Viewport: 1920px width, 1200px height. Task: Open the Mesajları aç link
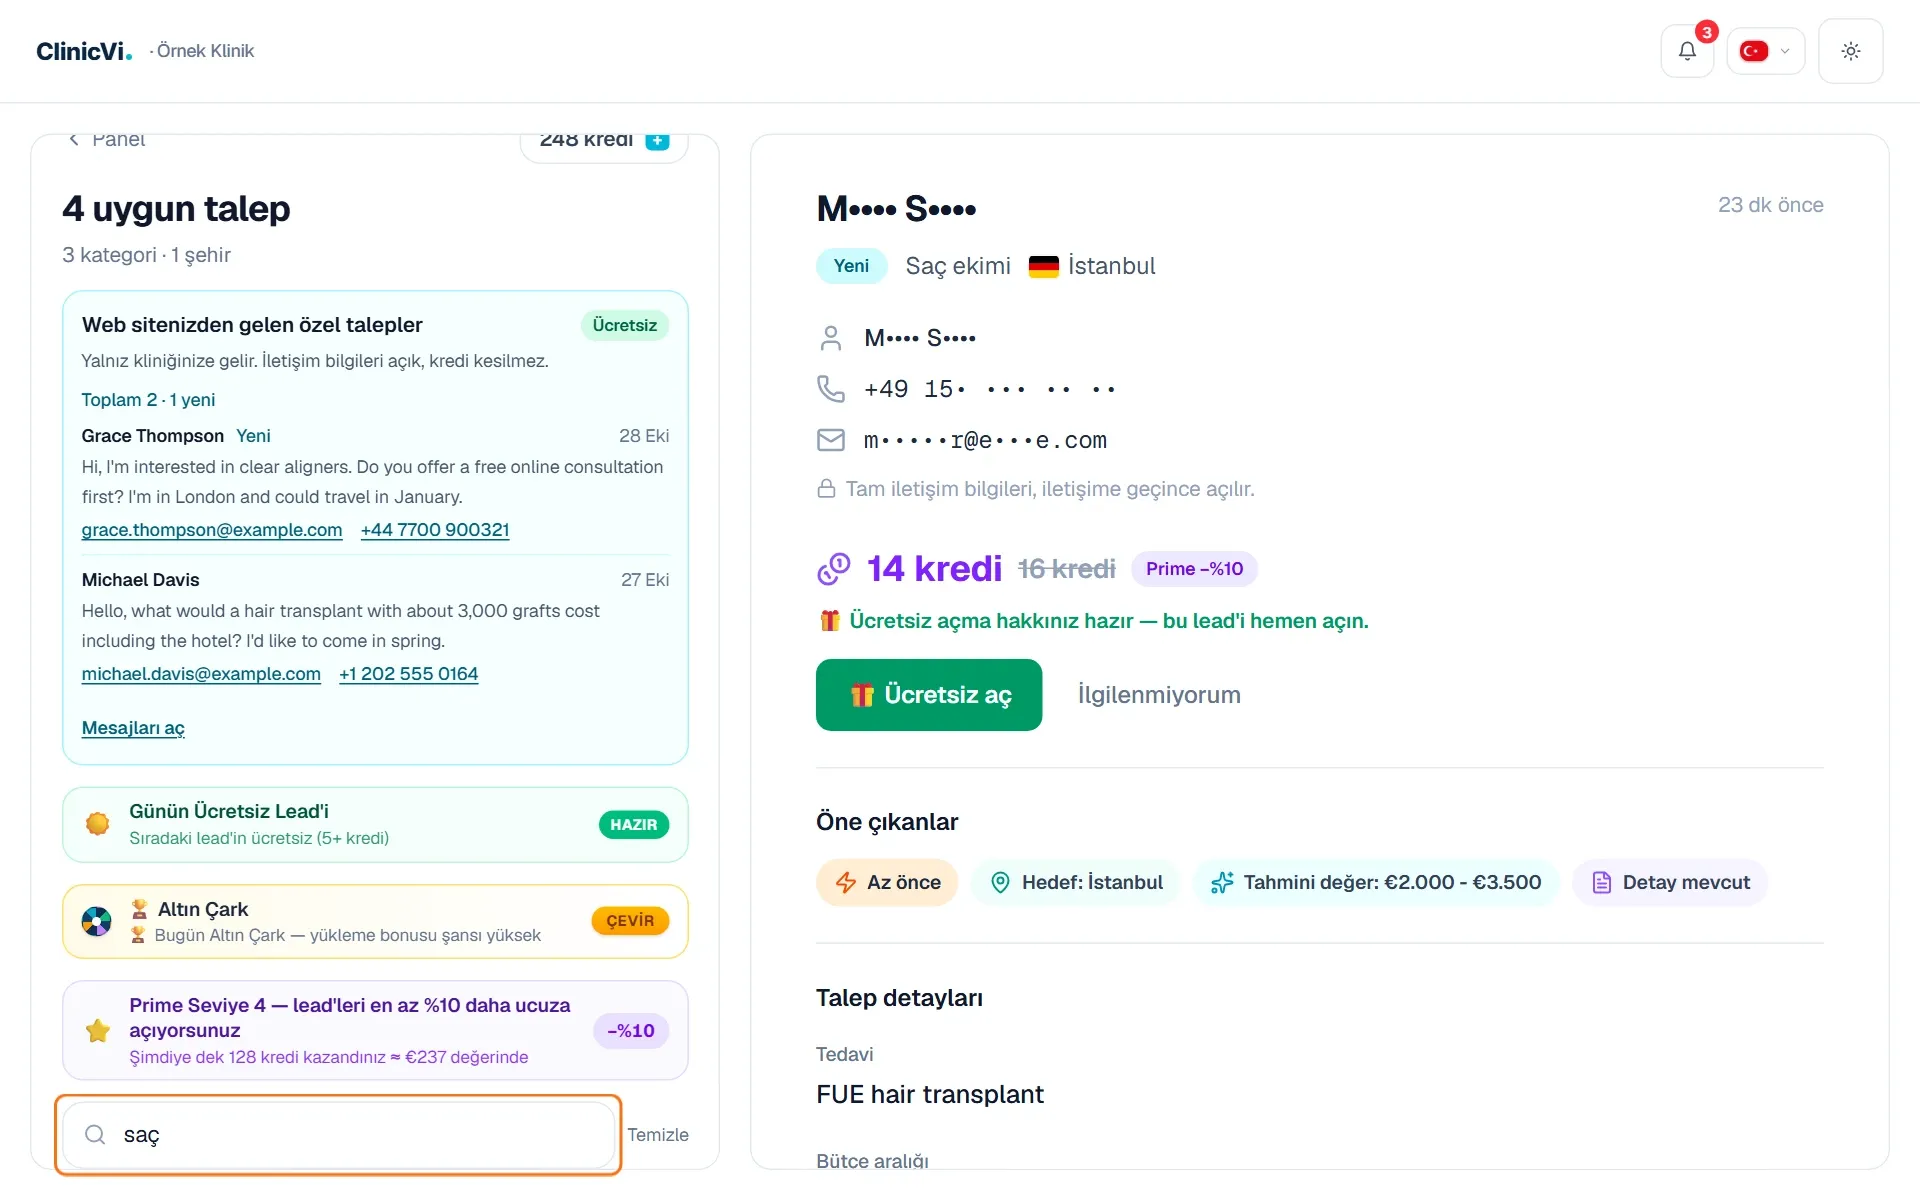[x=133, y=728]
